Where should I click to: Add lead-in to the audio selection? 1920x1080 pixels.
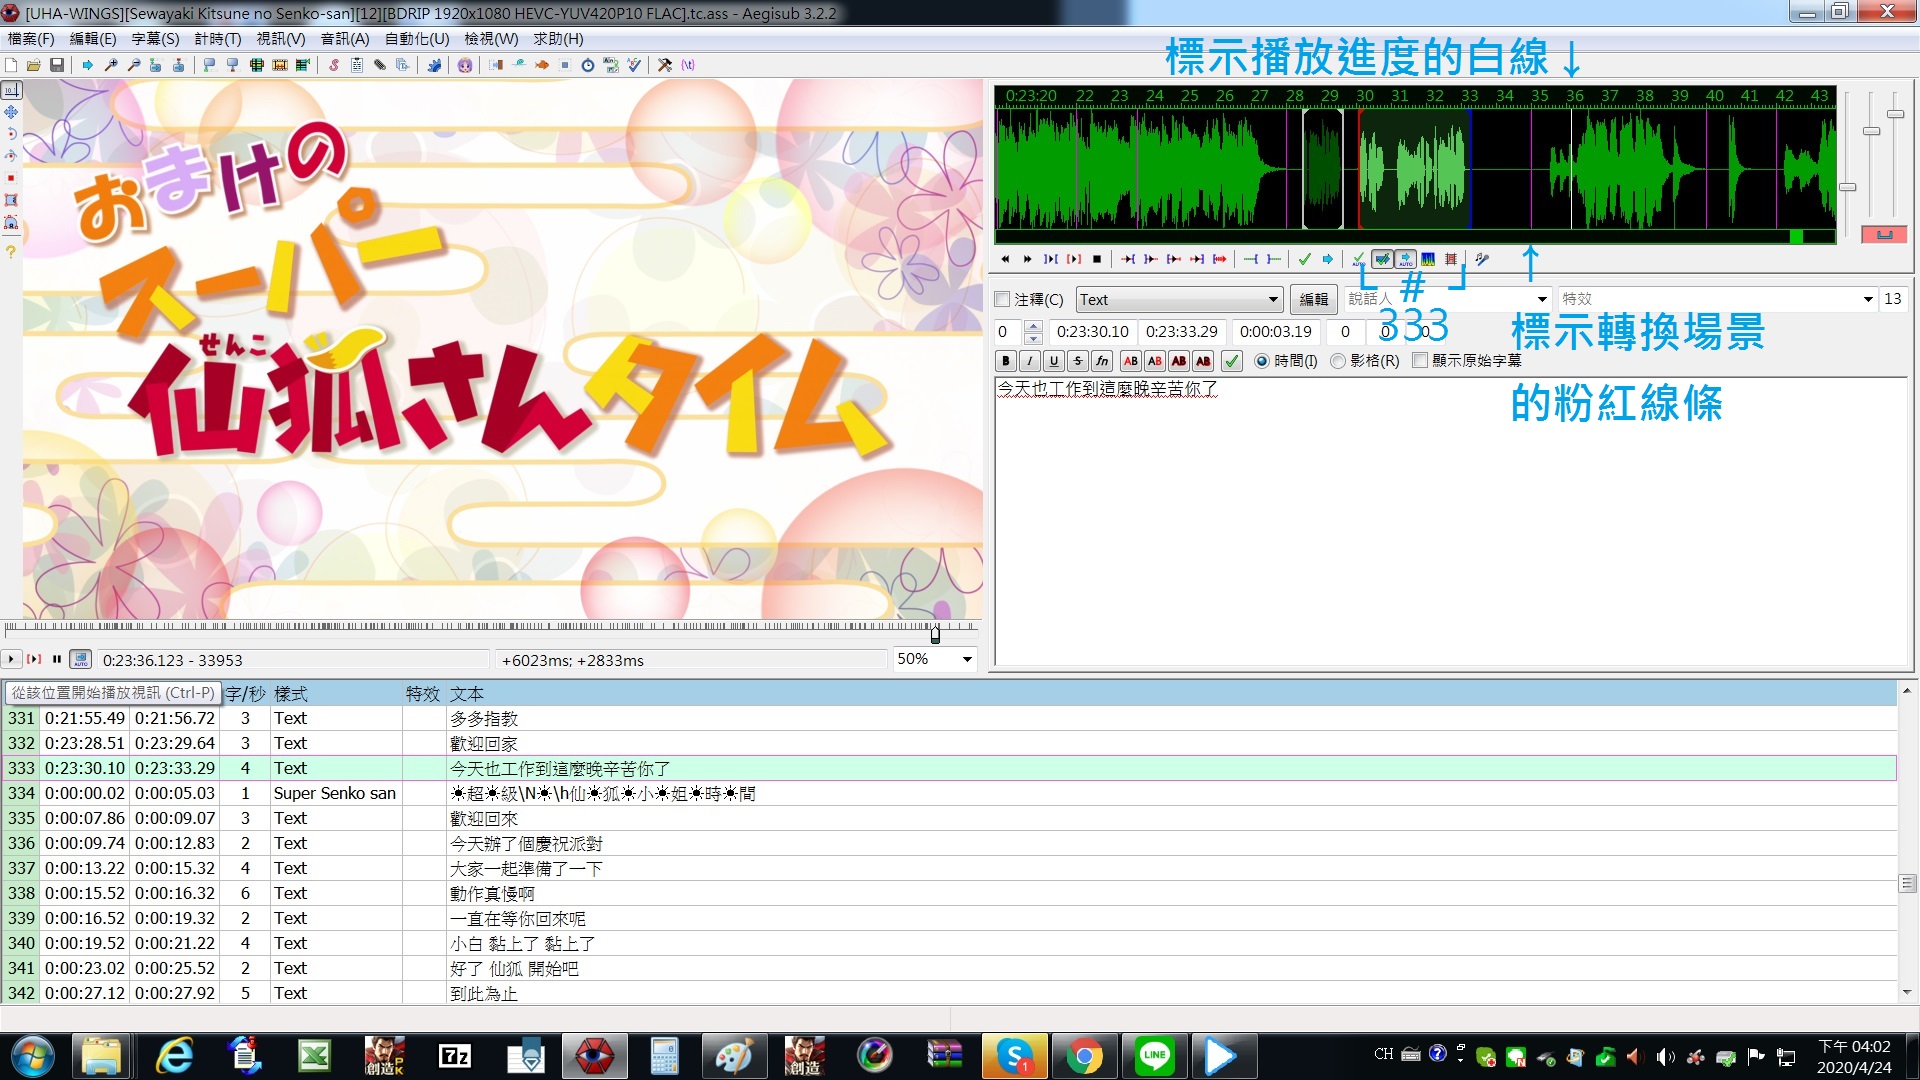pos(1250,259)
